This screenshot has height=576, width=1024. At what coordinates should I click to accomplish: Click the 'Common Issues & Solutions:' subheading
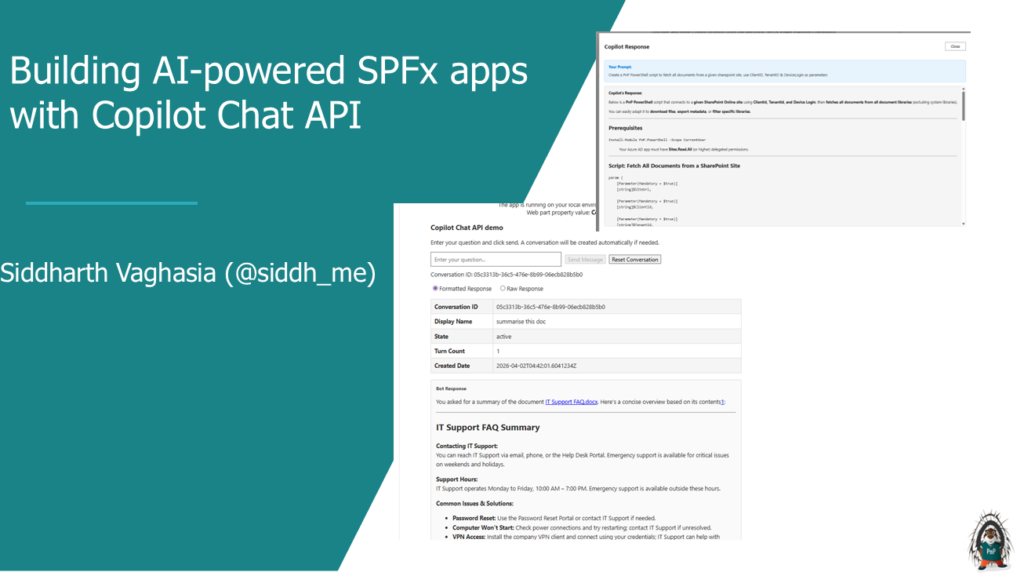click(475, 503)
